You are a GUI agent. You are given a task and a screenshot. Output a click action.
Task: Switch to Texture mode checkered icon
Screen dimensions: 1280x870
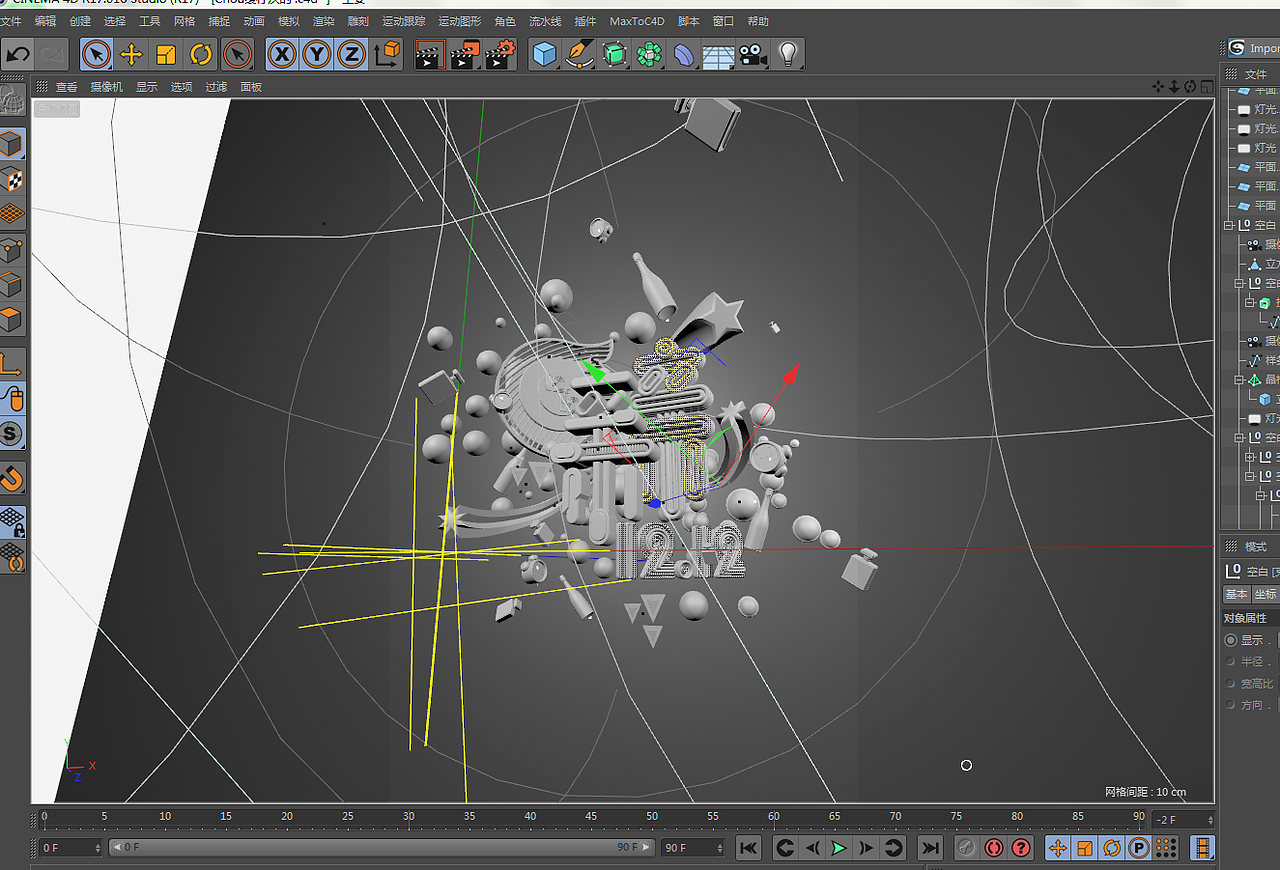coord(12,179)
